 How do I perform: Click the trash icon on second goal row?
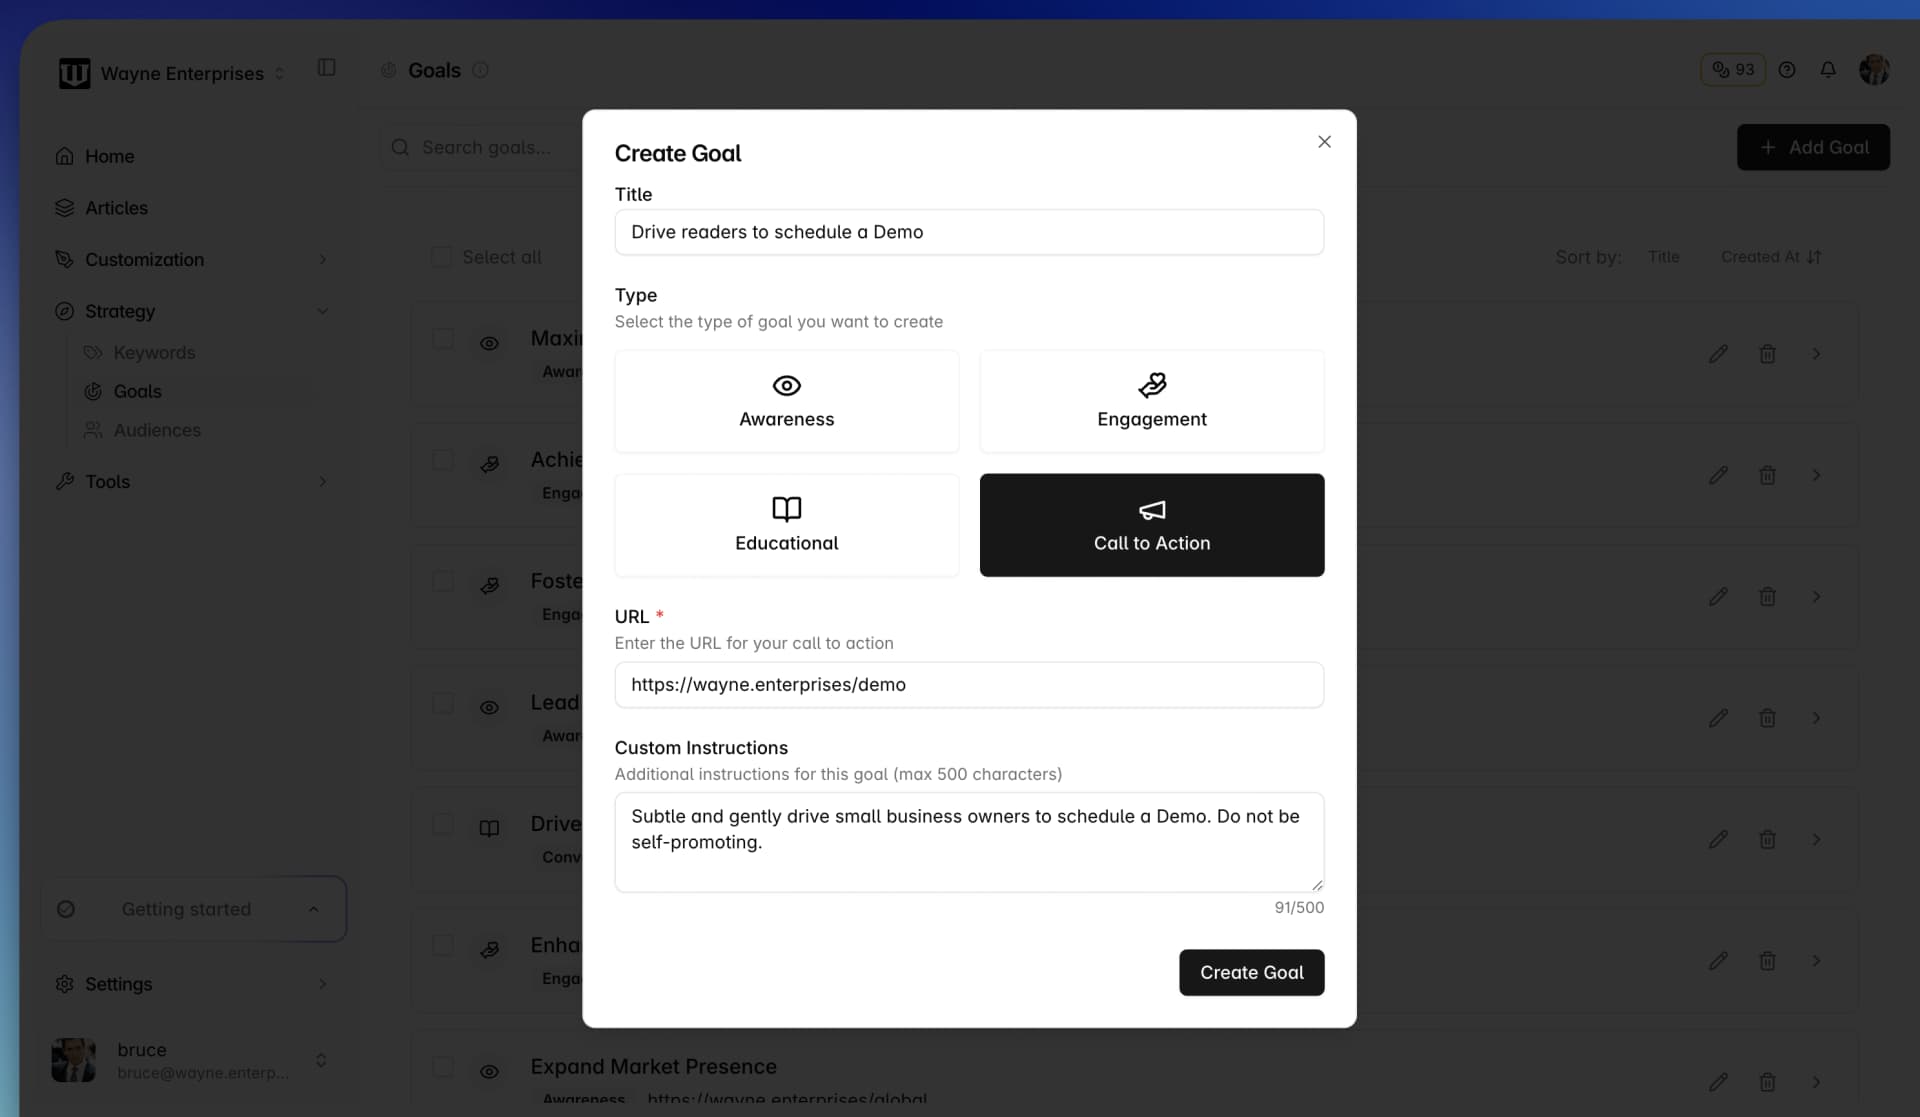[1767, 476]
